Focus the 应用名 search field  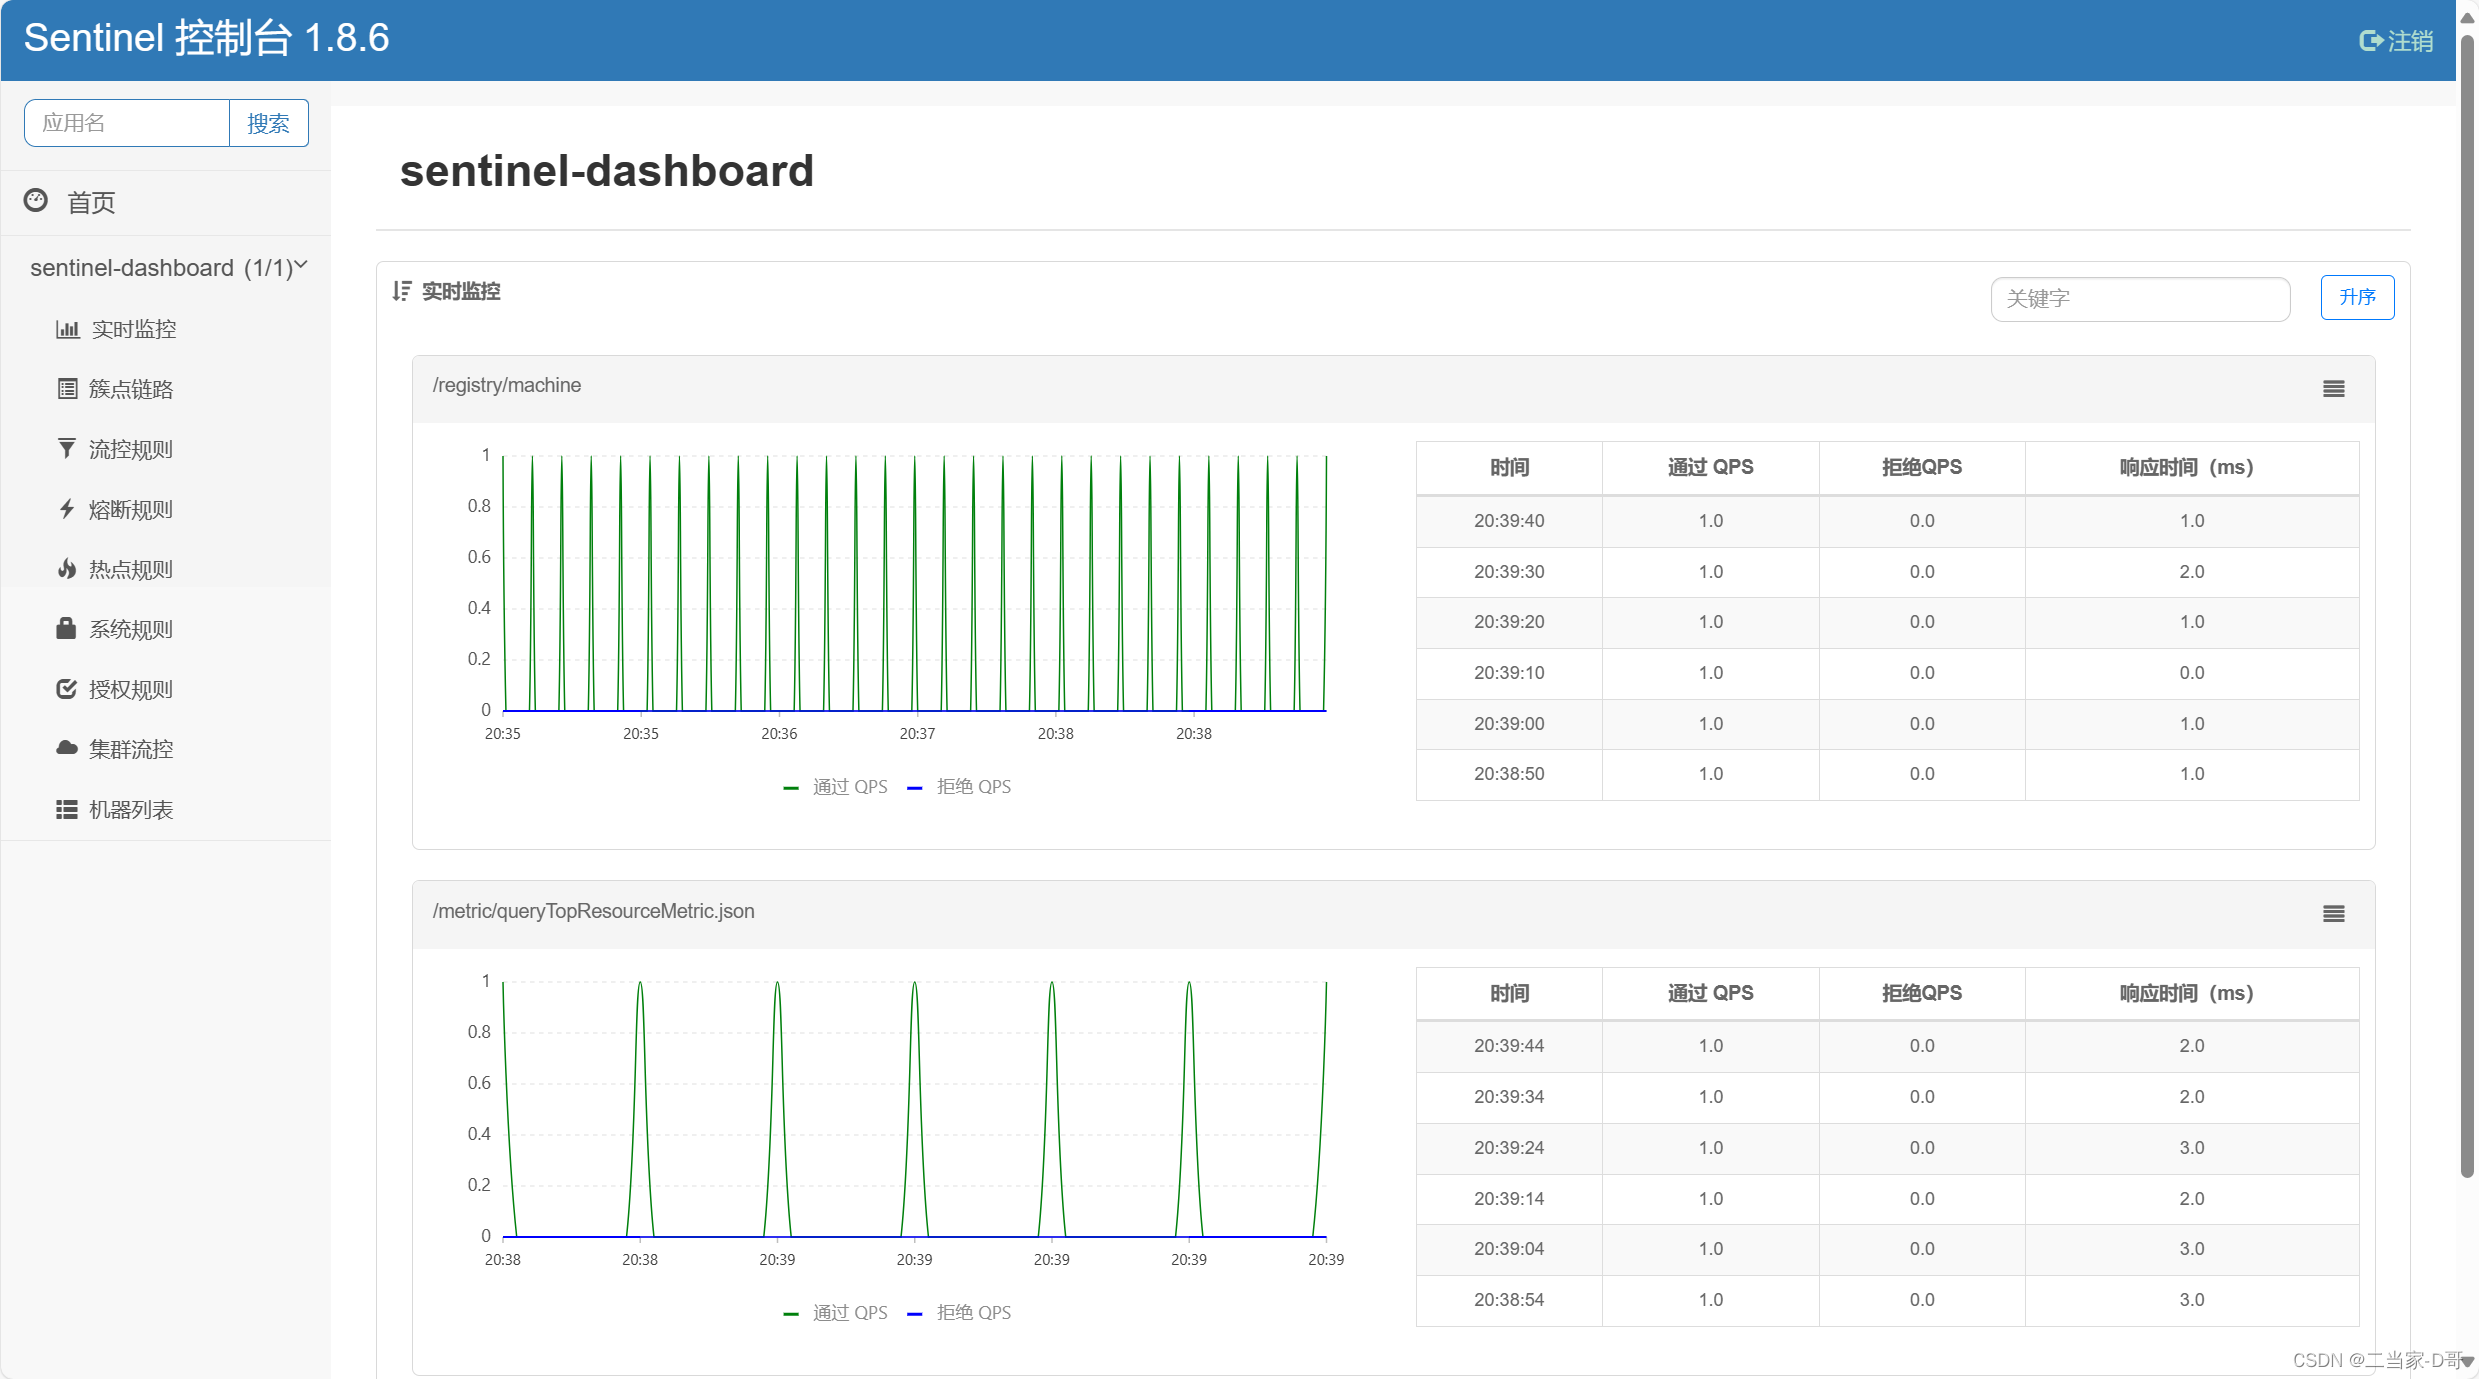(127, 123)
